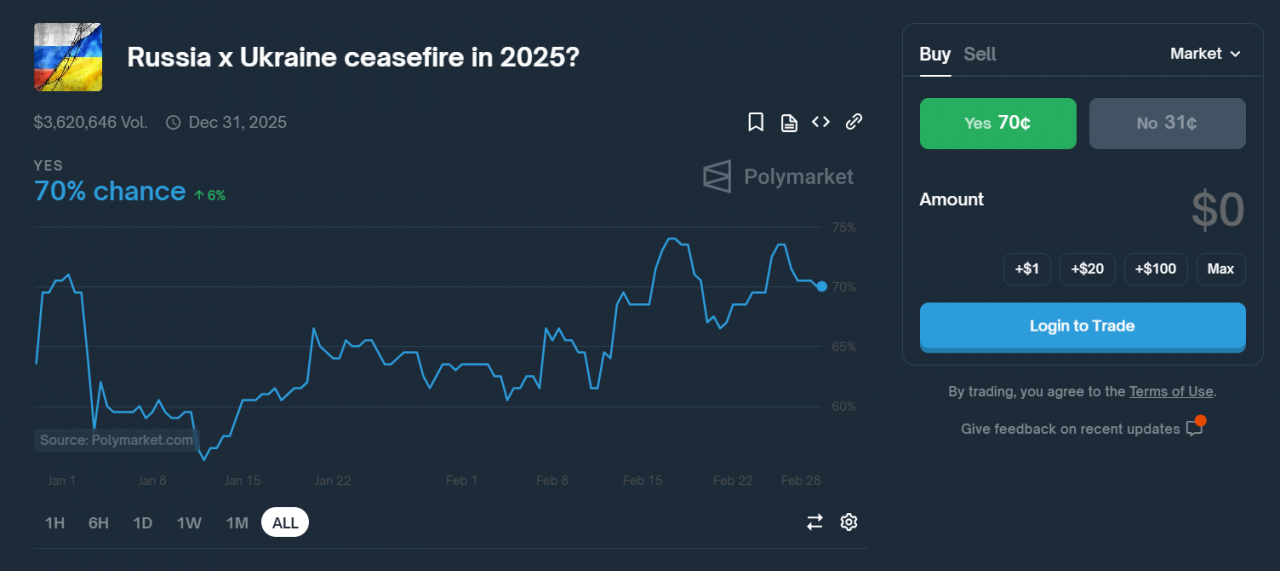
Task: Click the embed code icon
Action: tap(821, 122)
